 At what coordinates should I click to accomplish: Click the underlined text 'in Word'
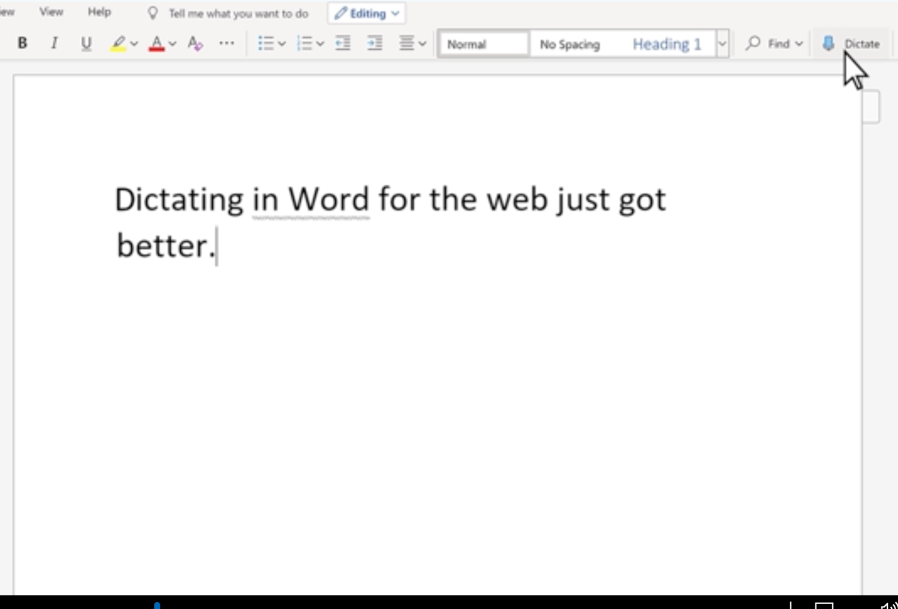[x=311, y=201]
